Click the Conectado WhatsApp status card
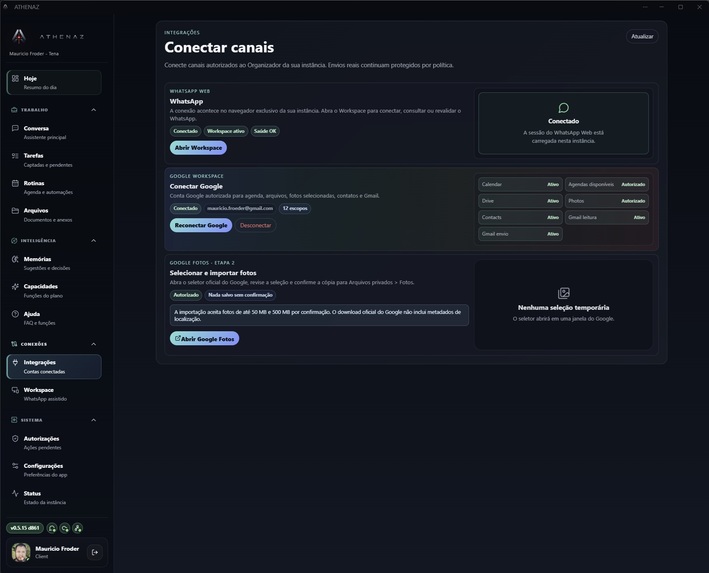 tap(563, 123)
